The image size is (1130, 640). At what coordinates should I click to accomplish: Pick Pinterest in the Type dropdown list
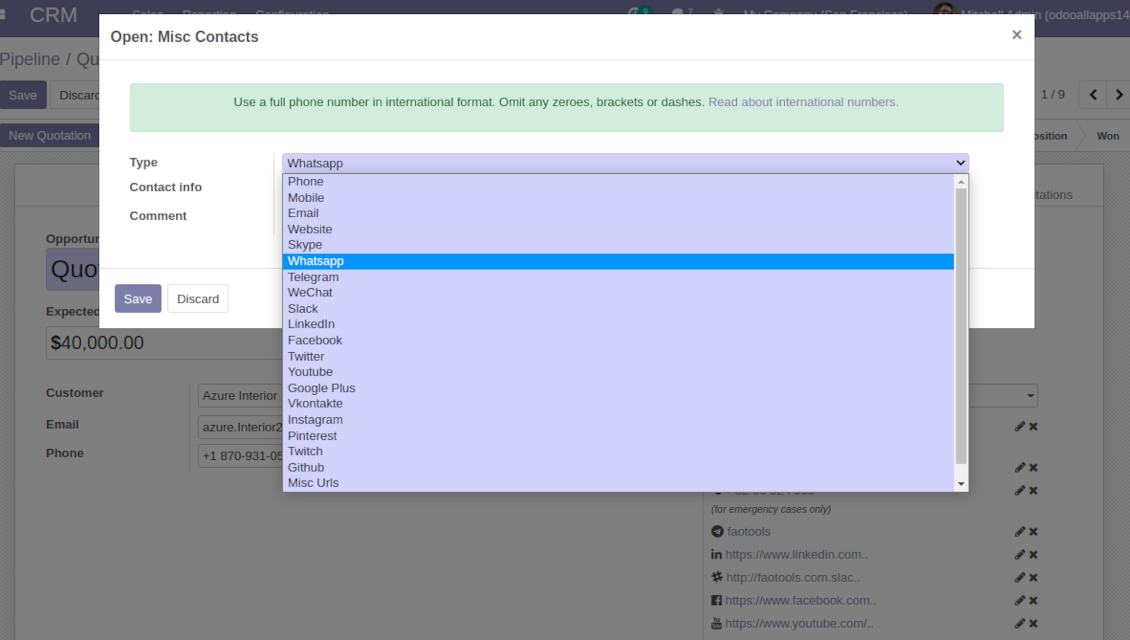pyautogui.click(x=618, y=435)
